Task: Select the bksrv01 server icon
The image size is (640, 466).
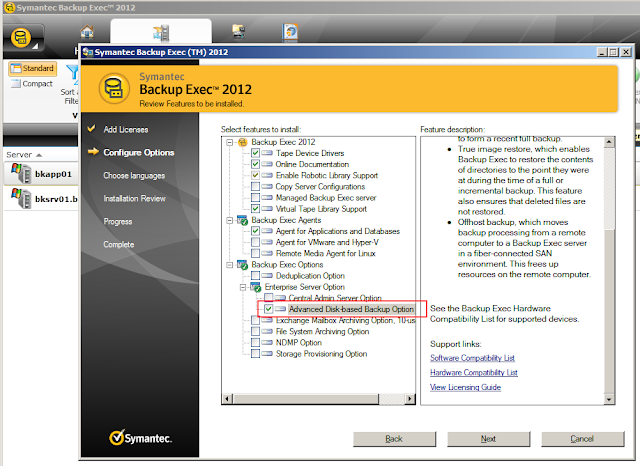Action: [21, 198]
